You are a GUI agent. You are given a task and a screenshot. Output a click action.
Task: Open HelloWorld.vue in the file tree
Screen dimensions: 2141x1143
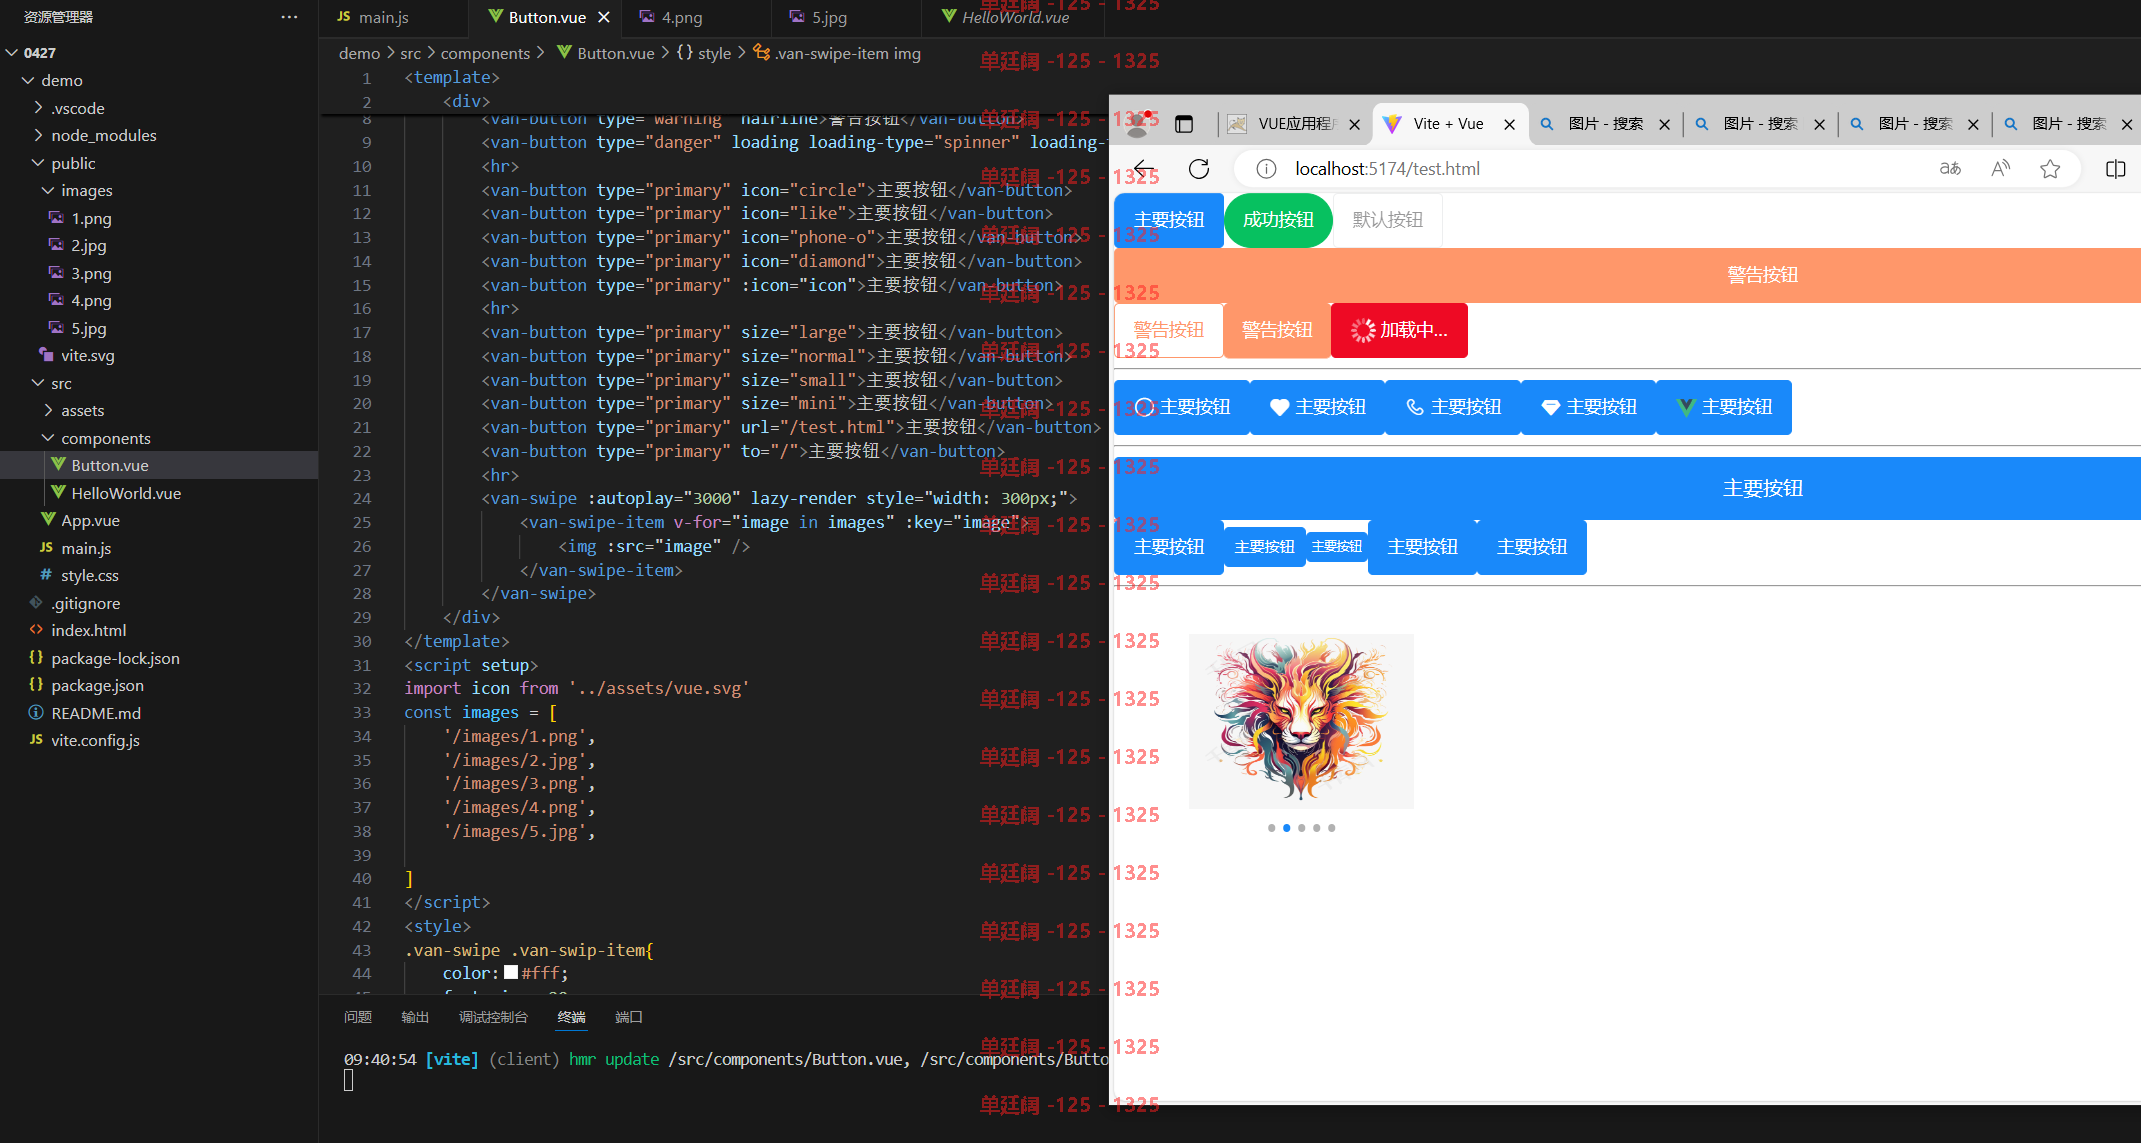[126, 493]
